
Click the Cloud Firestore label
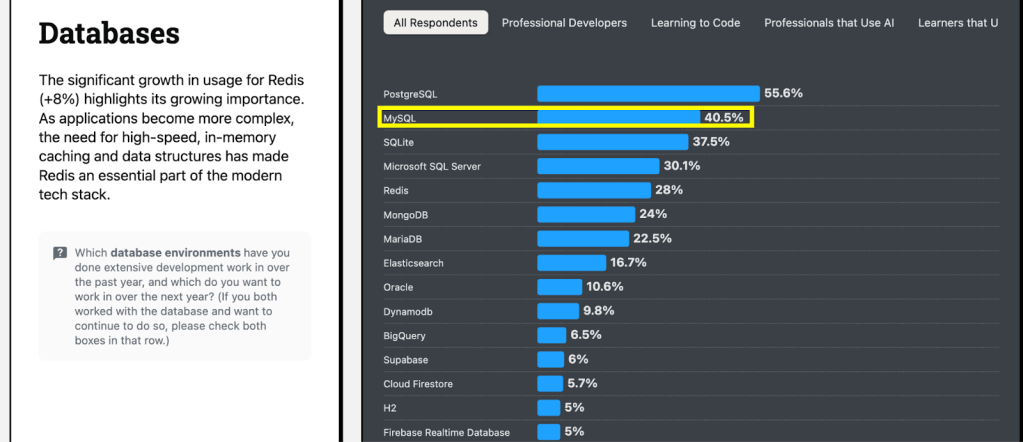pos(416,384)
